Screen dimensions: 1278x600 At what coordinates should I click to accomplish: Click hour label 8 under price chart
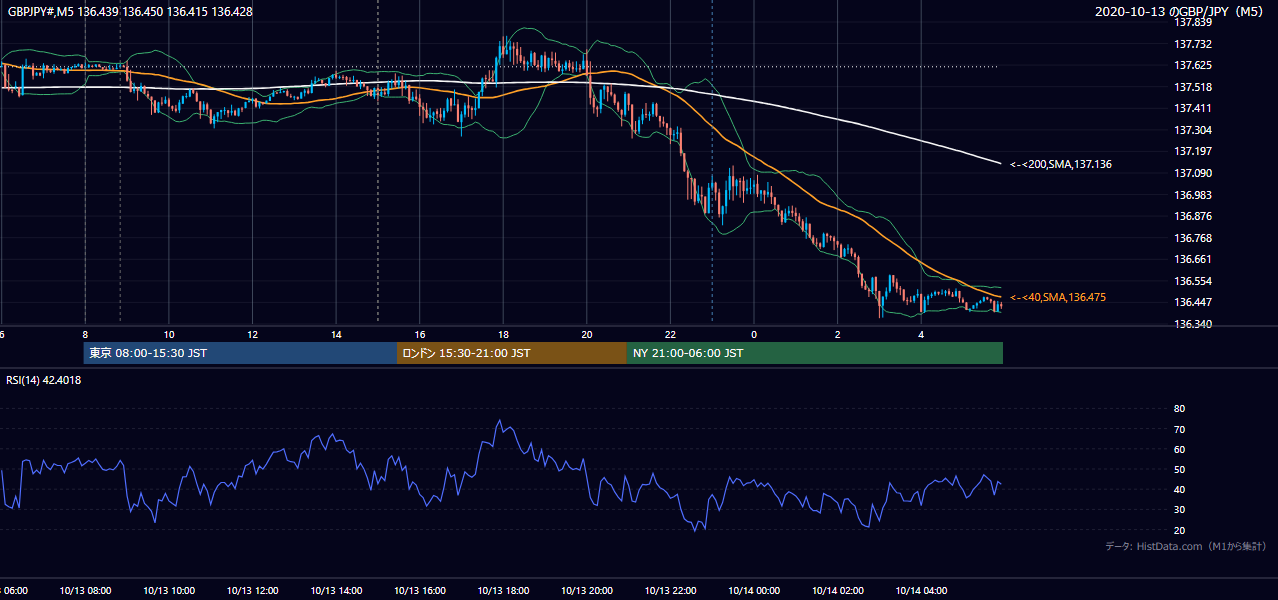(85, 334)
